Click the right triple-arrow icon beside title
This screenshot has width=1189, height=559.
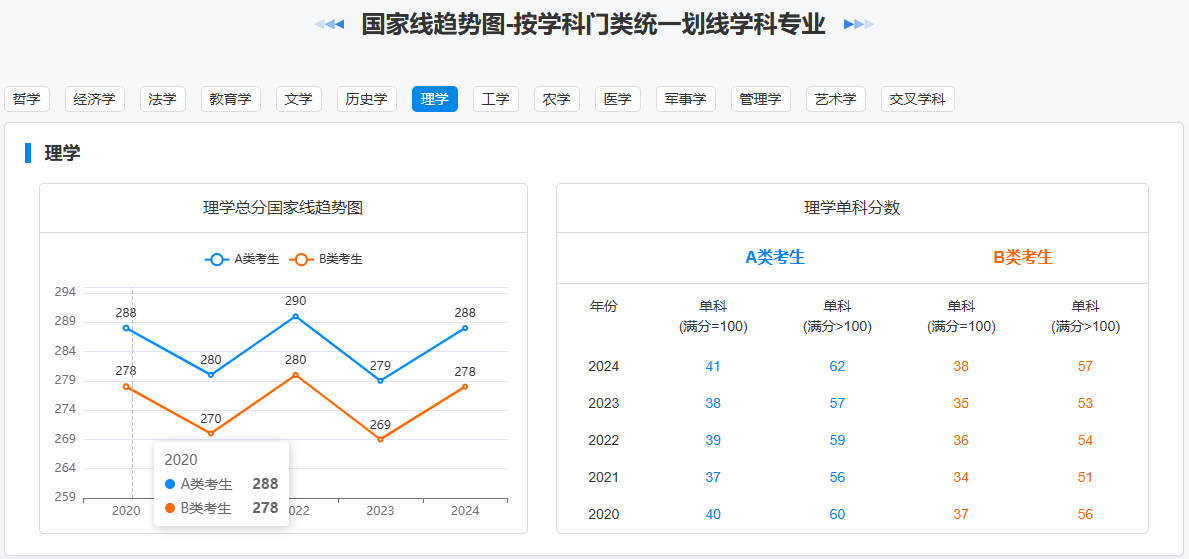858,25
